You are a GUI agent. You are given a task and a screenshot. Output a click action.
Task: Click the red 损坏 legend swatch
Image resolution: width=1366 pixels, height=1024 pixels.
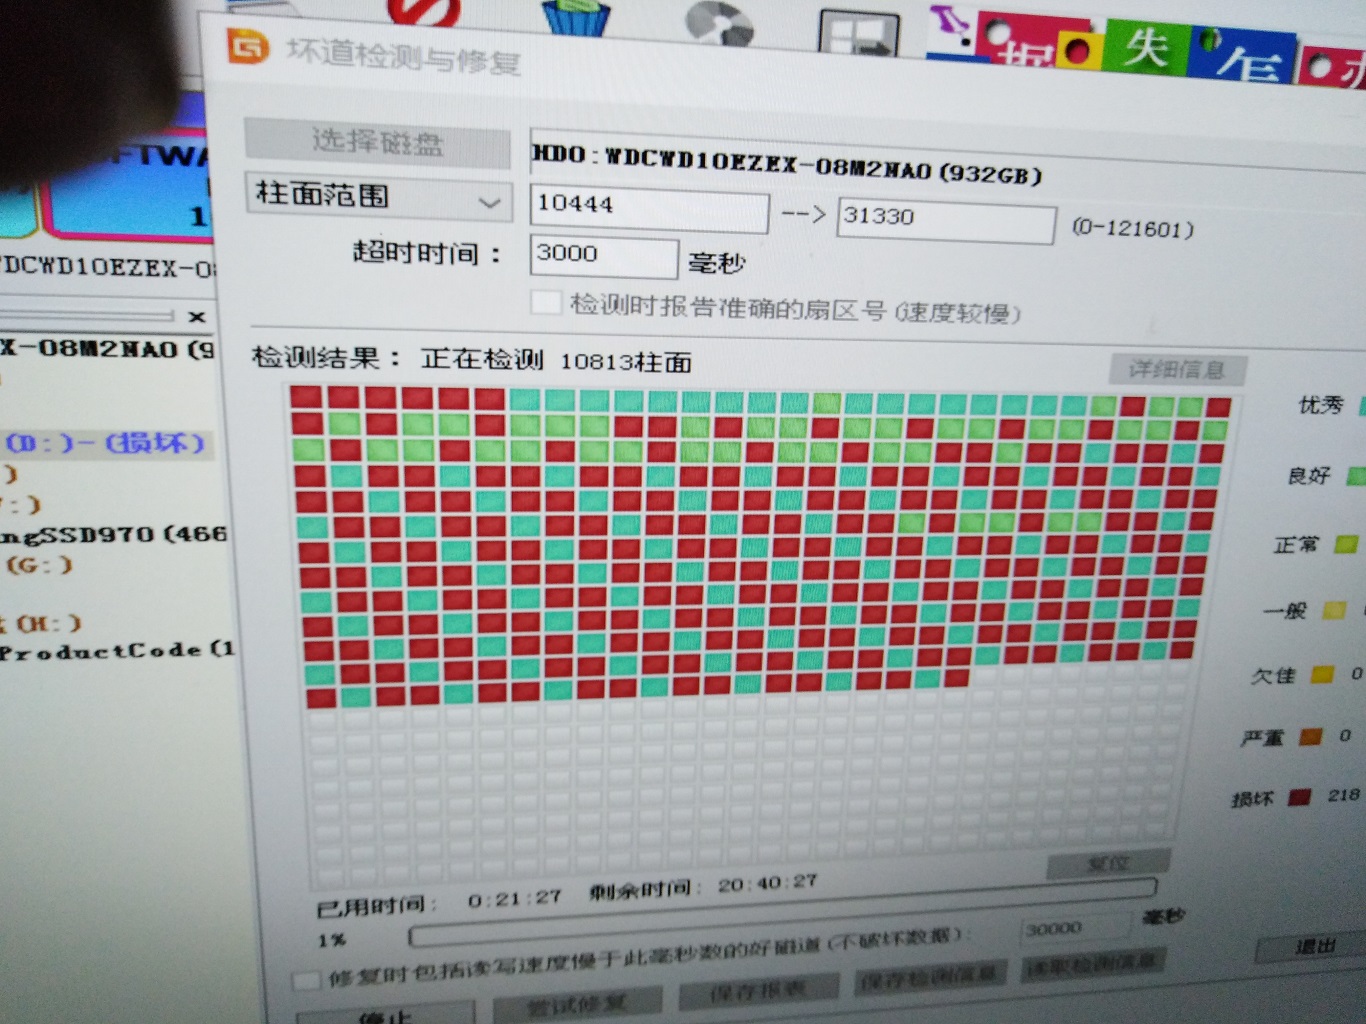click(1298, 797)
